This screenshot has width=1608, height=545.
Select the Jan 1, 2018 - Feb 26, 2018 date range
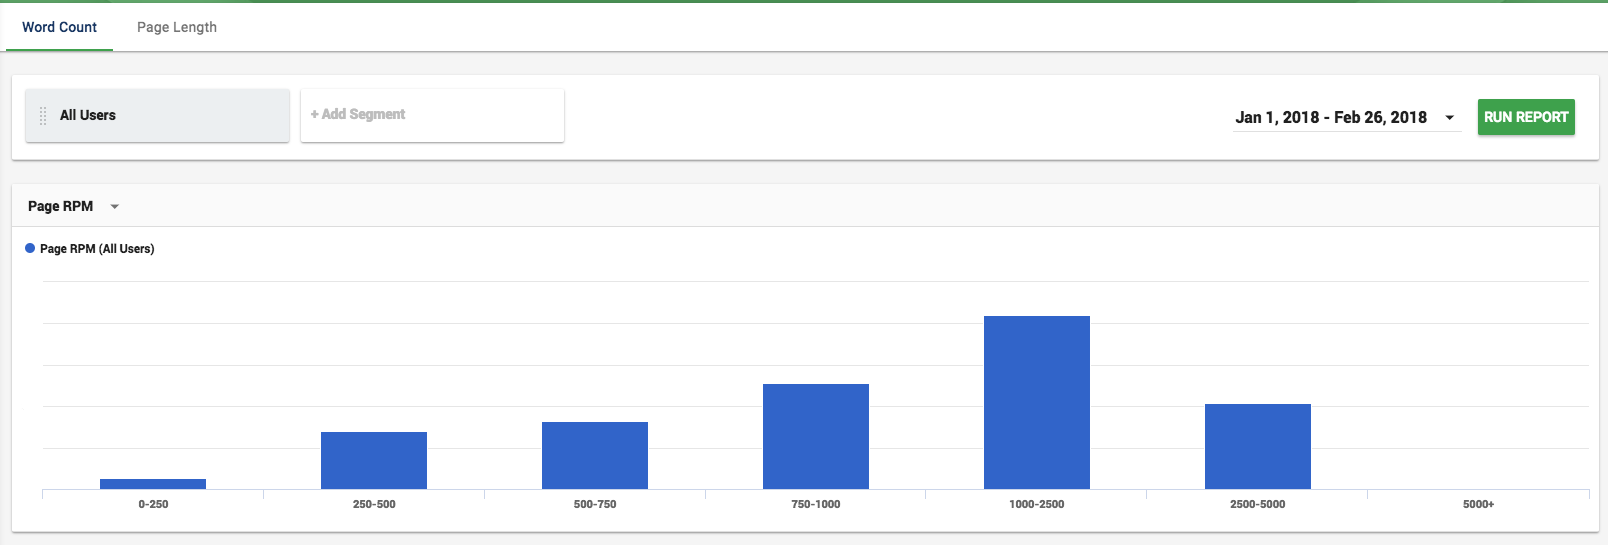click(1330, 117)
